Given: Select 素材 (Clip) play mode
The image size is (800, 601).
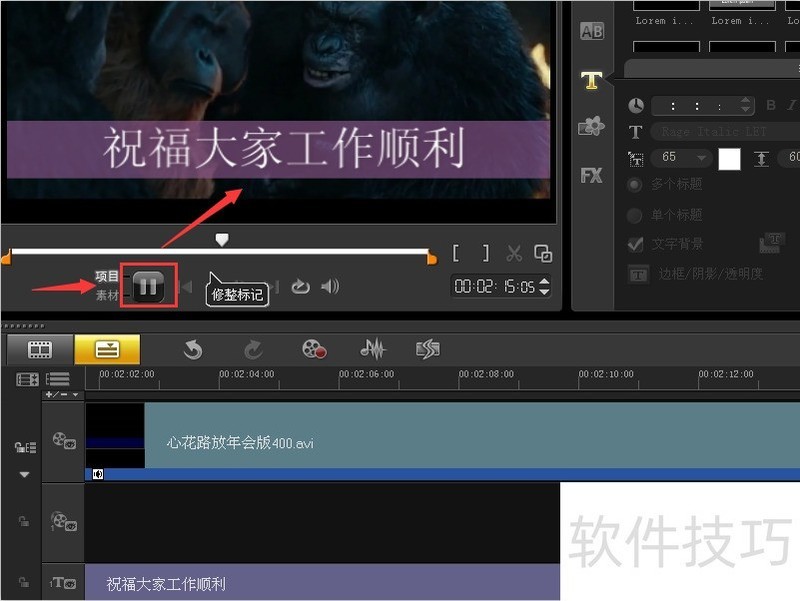Looking at the screenshot, I should 107,295.
